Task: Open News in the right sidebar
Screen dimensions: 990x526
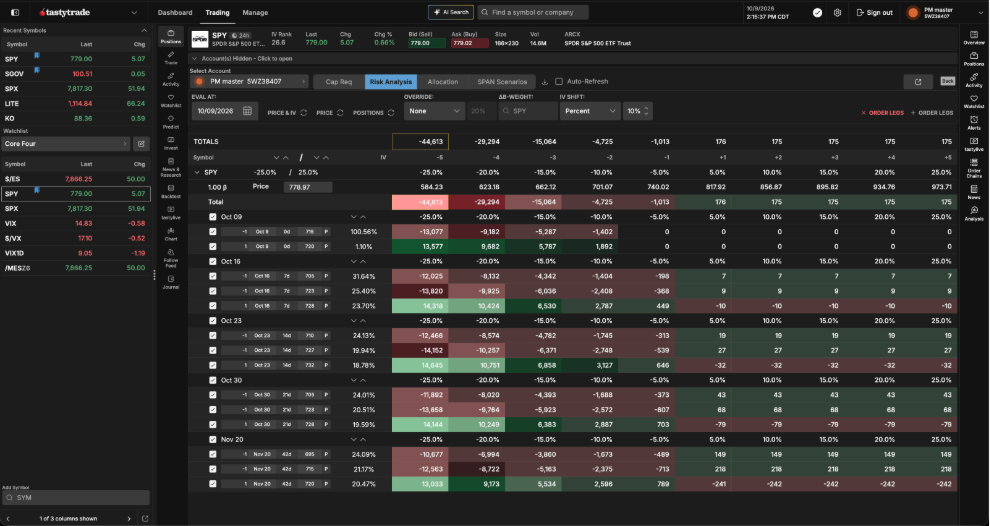Action: point(974,192)
